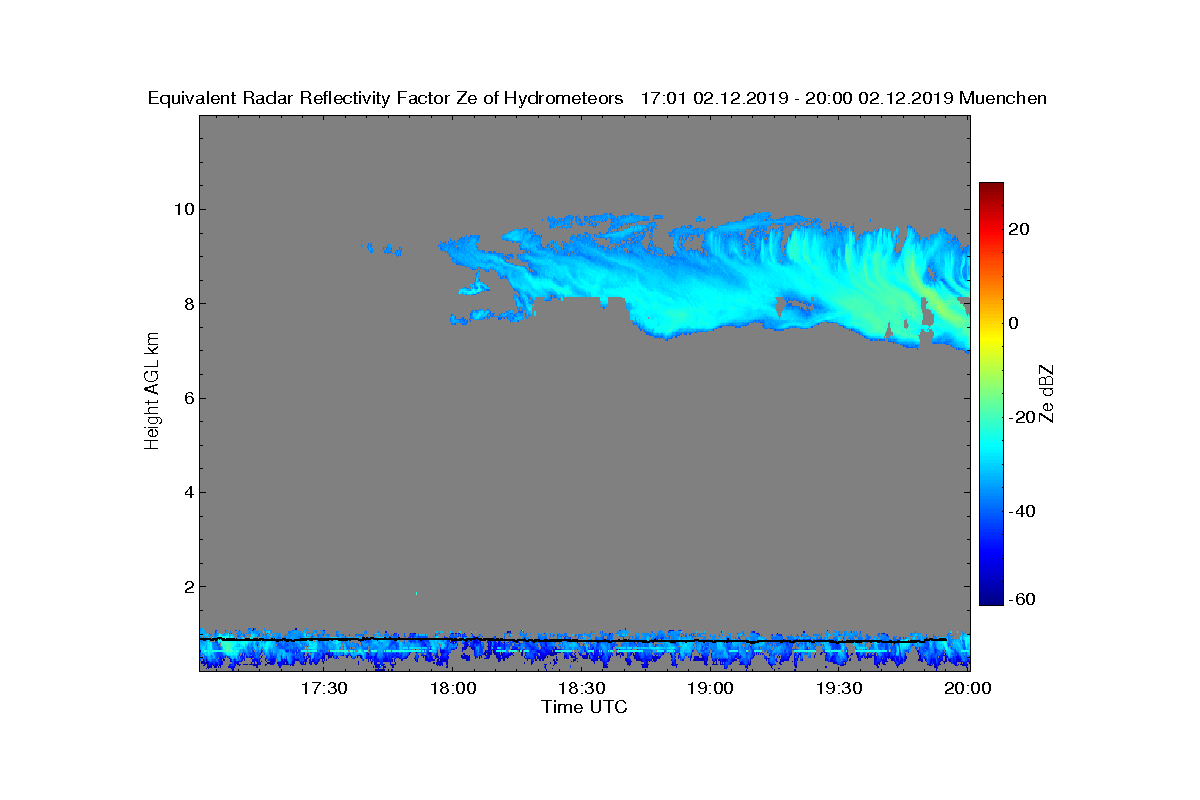This screenshot has width=1200, height=800.
Task: Click the colorbar value 20
Action: coord(1019,229)
